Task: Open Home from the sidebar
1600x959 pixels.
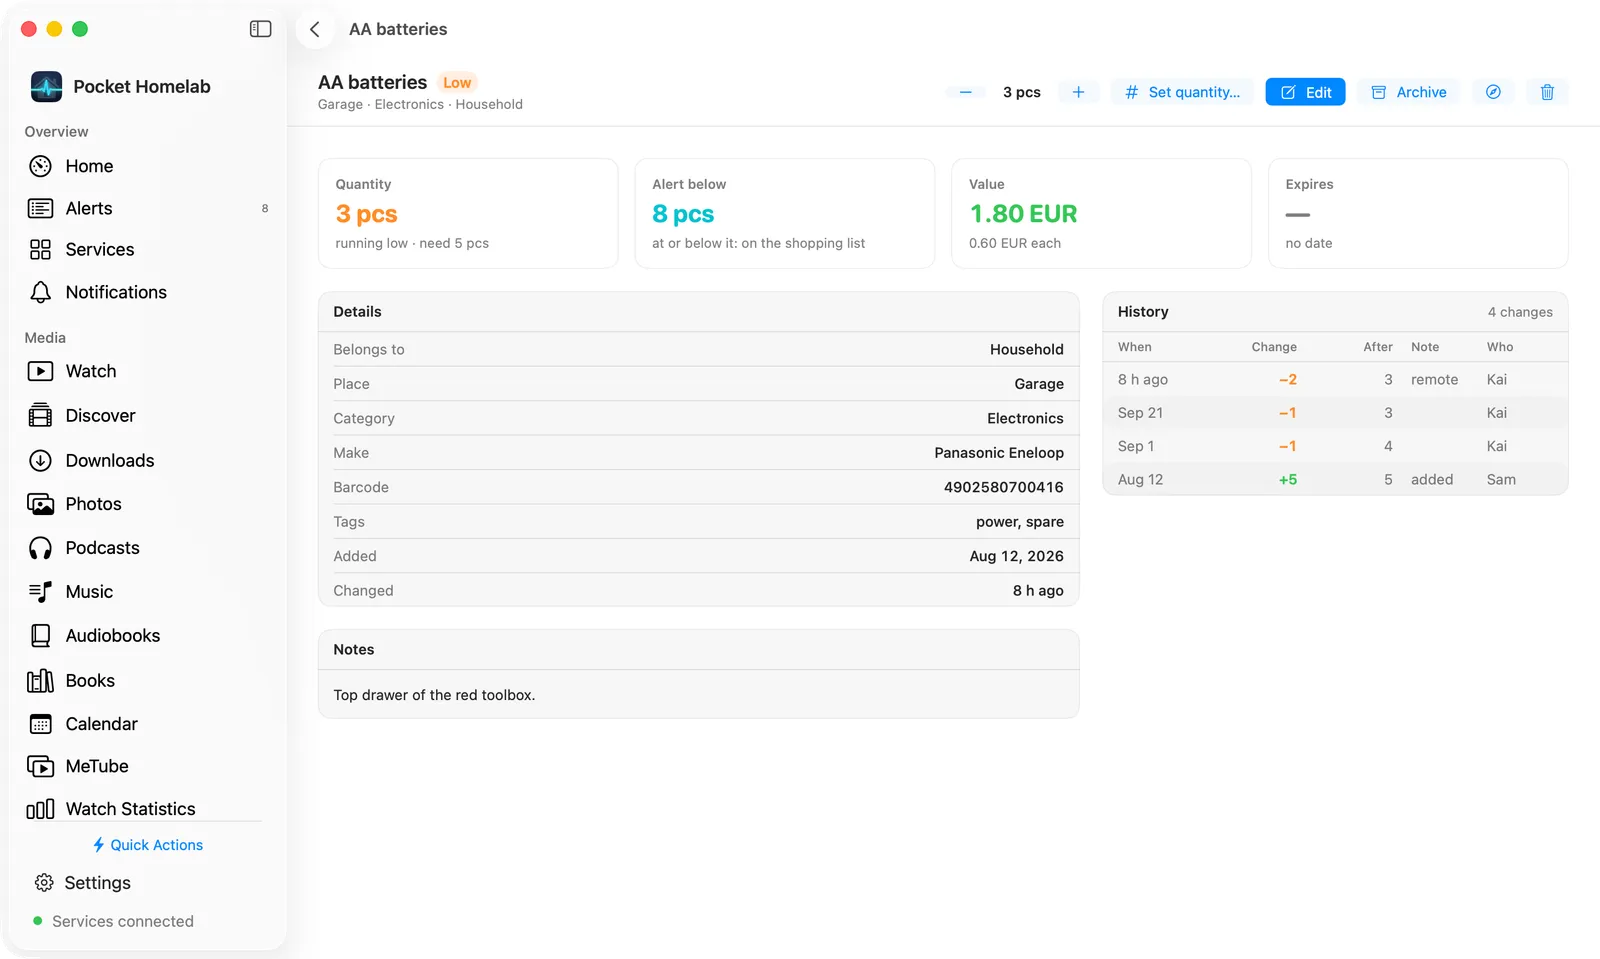Action: click(146, 166)
